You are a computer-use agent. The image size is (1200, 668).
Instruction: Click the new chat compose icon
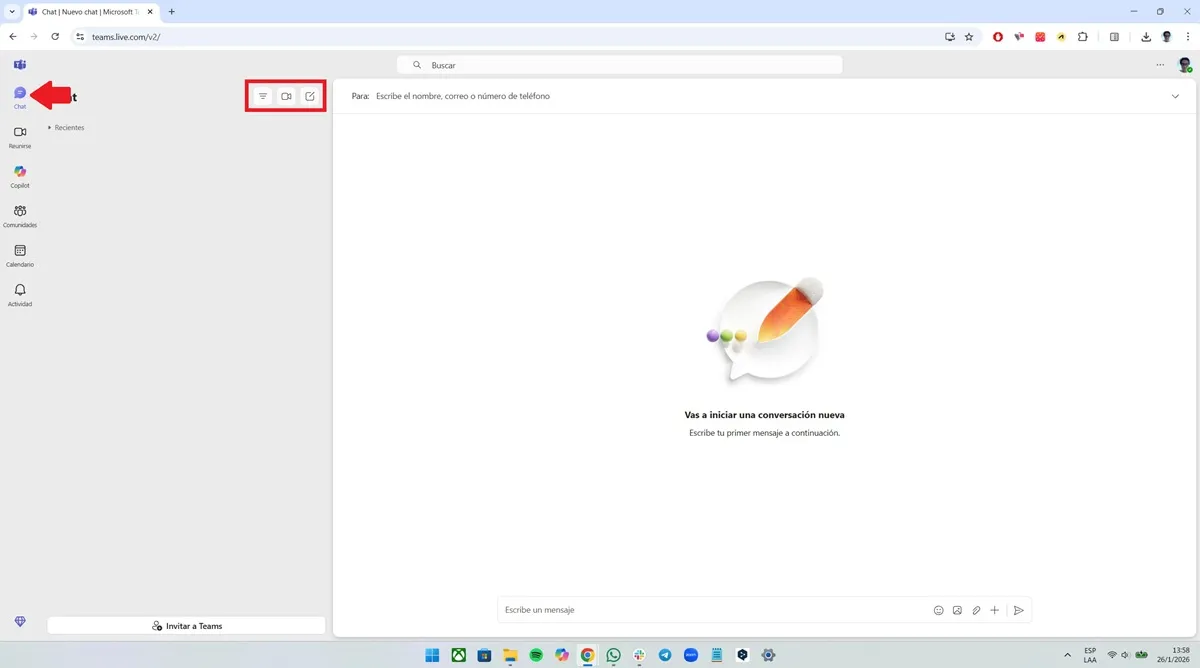pyautogui.click(x=310, y=96)
